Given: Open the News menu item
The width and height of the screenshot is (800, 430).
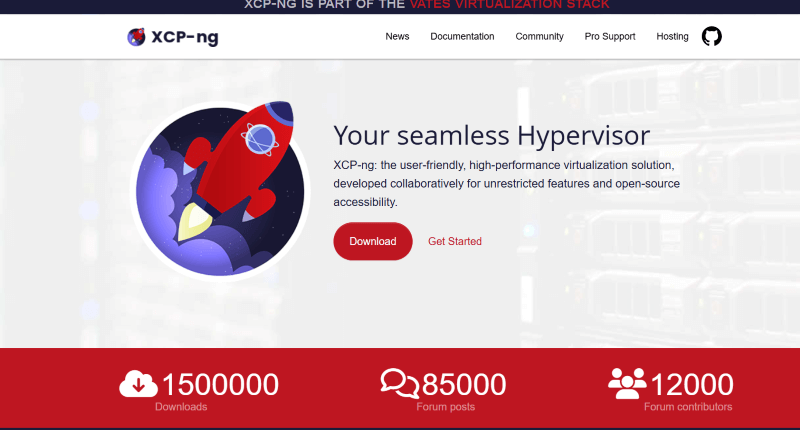Looking at the screenshot, I should [397, 36].
